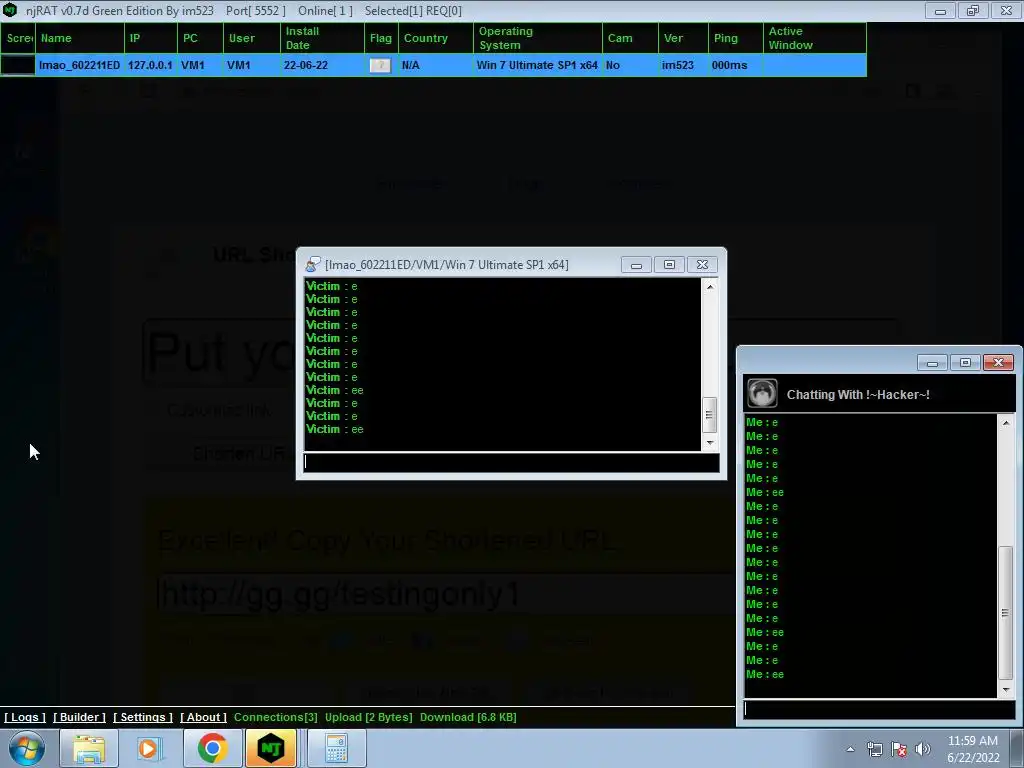Image resolution: width=1024 pixels, height=768 pixels.
Task: Click the Operating System column header
Action: [x=538, y=38]
